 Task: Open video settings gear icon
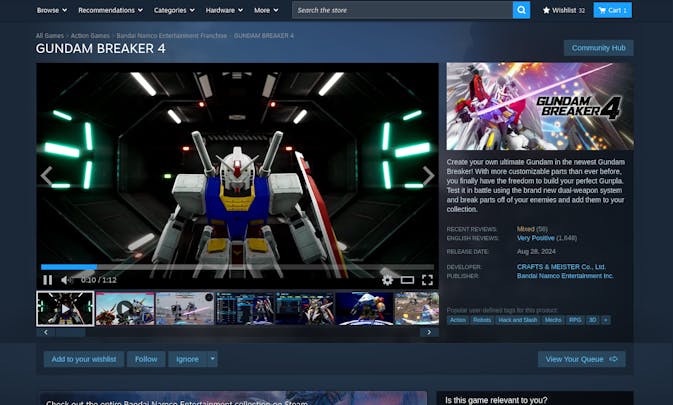click(x=388, y=280)
